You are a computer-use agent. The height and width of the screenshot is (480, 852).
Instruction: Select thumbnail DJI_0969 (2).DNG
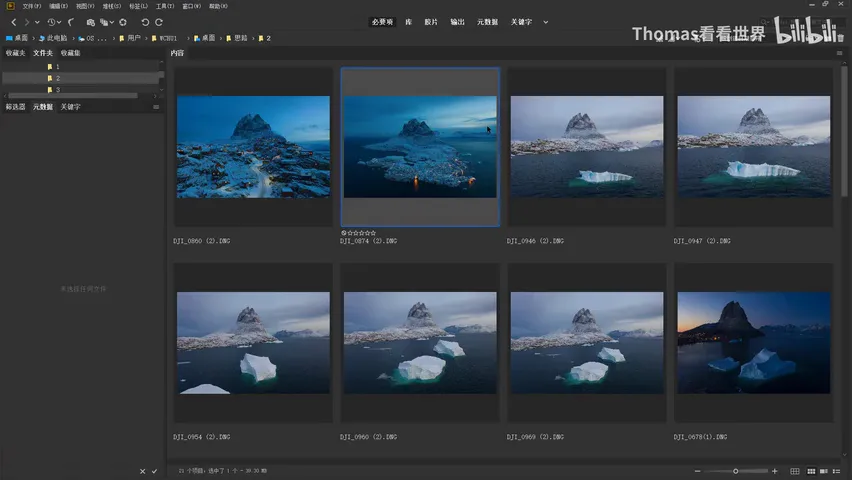(x=587, y=342)
